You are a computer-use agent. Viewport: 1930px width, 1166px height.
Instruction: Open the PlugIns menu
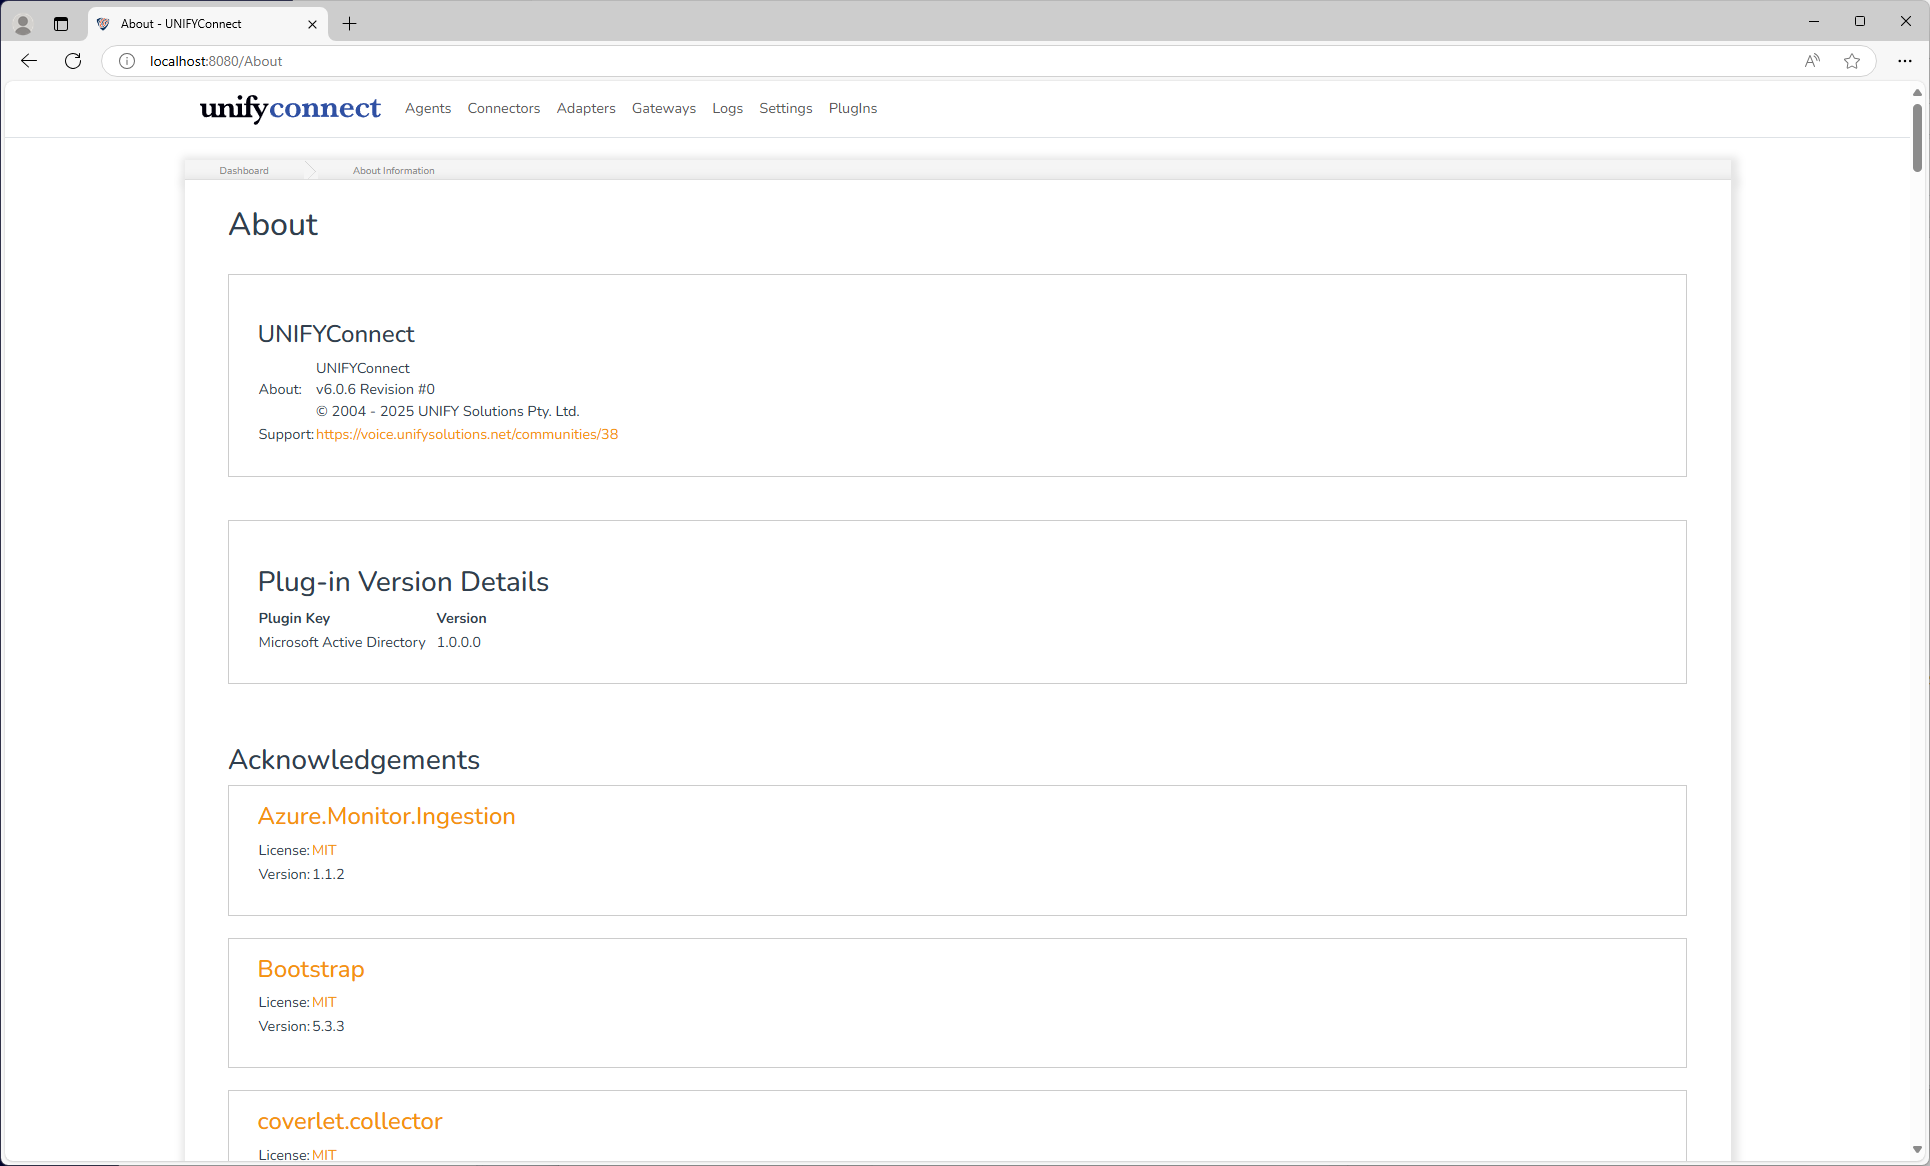click(x=853, y=108)
